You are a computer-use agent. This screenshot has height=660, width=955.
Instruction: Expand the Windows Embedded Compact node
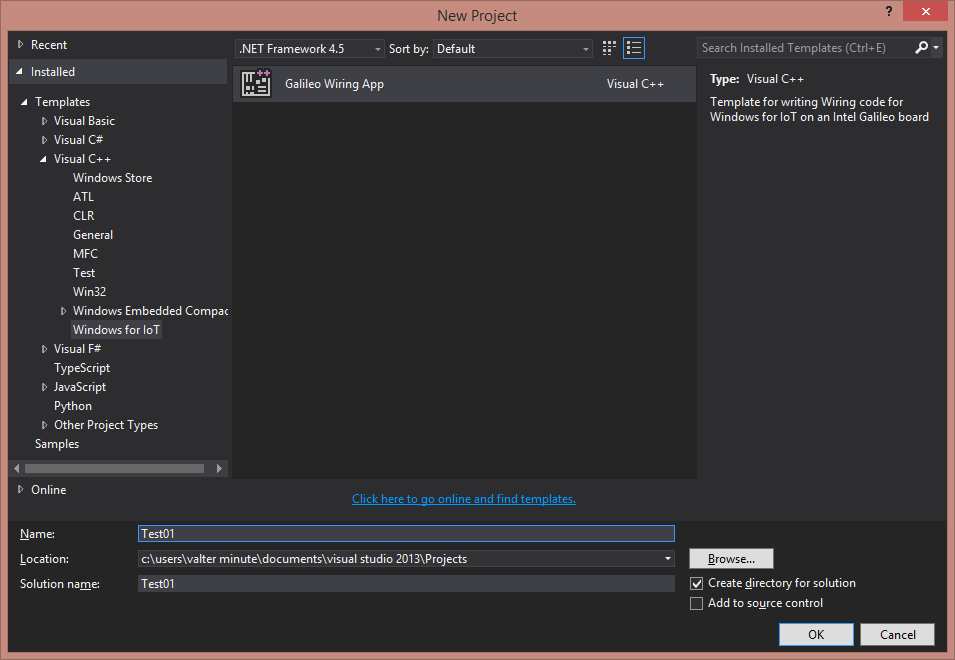[63, 311]
